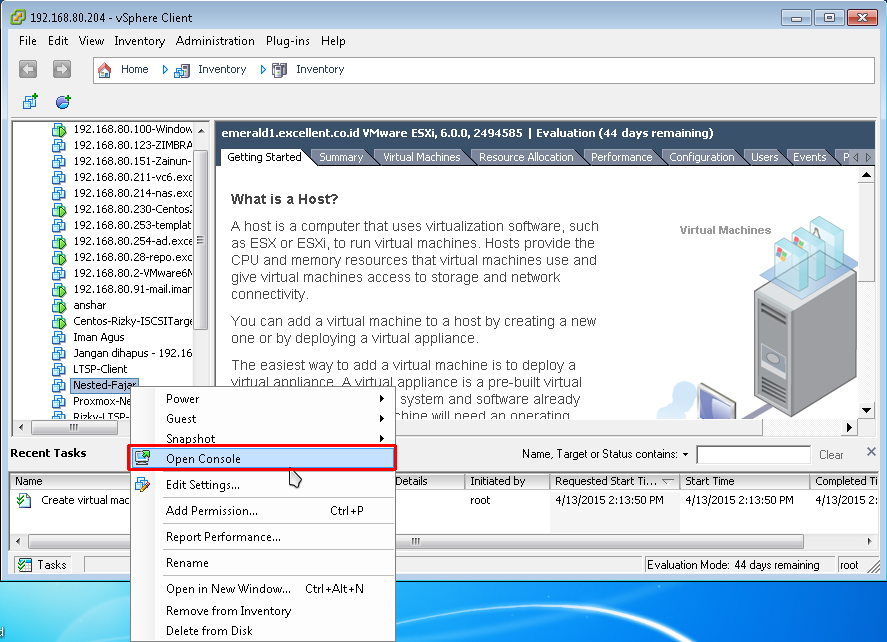Expand the Power submenu
The width and height of the screenshot is (887, 642).
coord(381,399)
